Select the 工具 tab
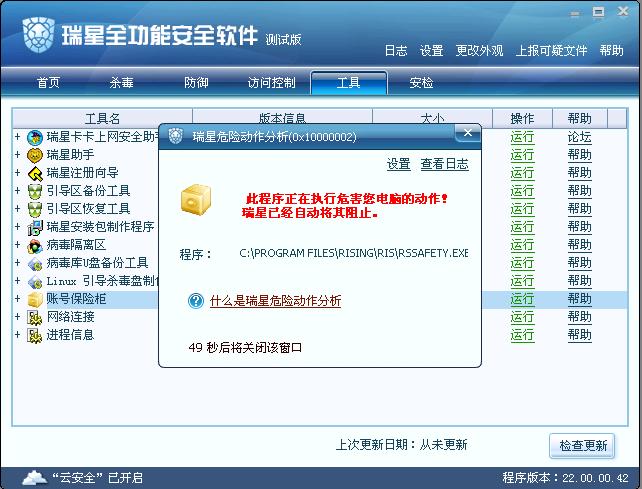The image size is (642, 489). (348, 83)
